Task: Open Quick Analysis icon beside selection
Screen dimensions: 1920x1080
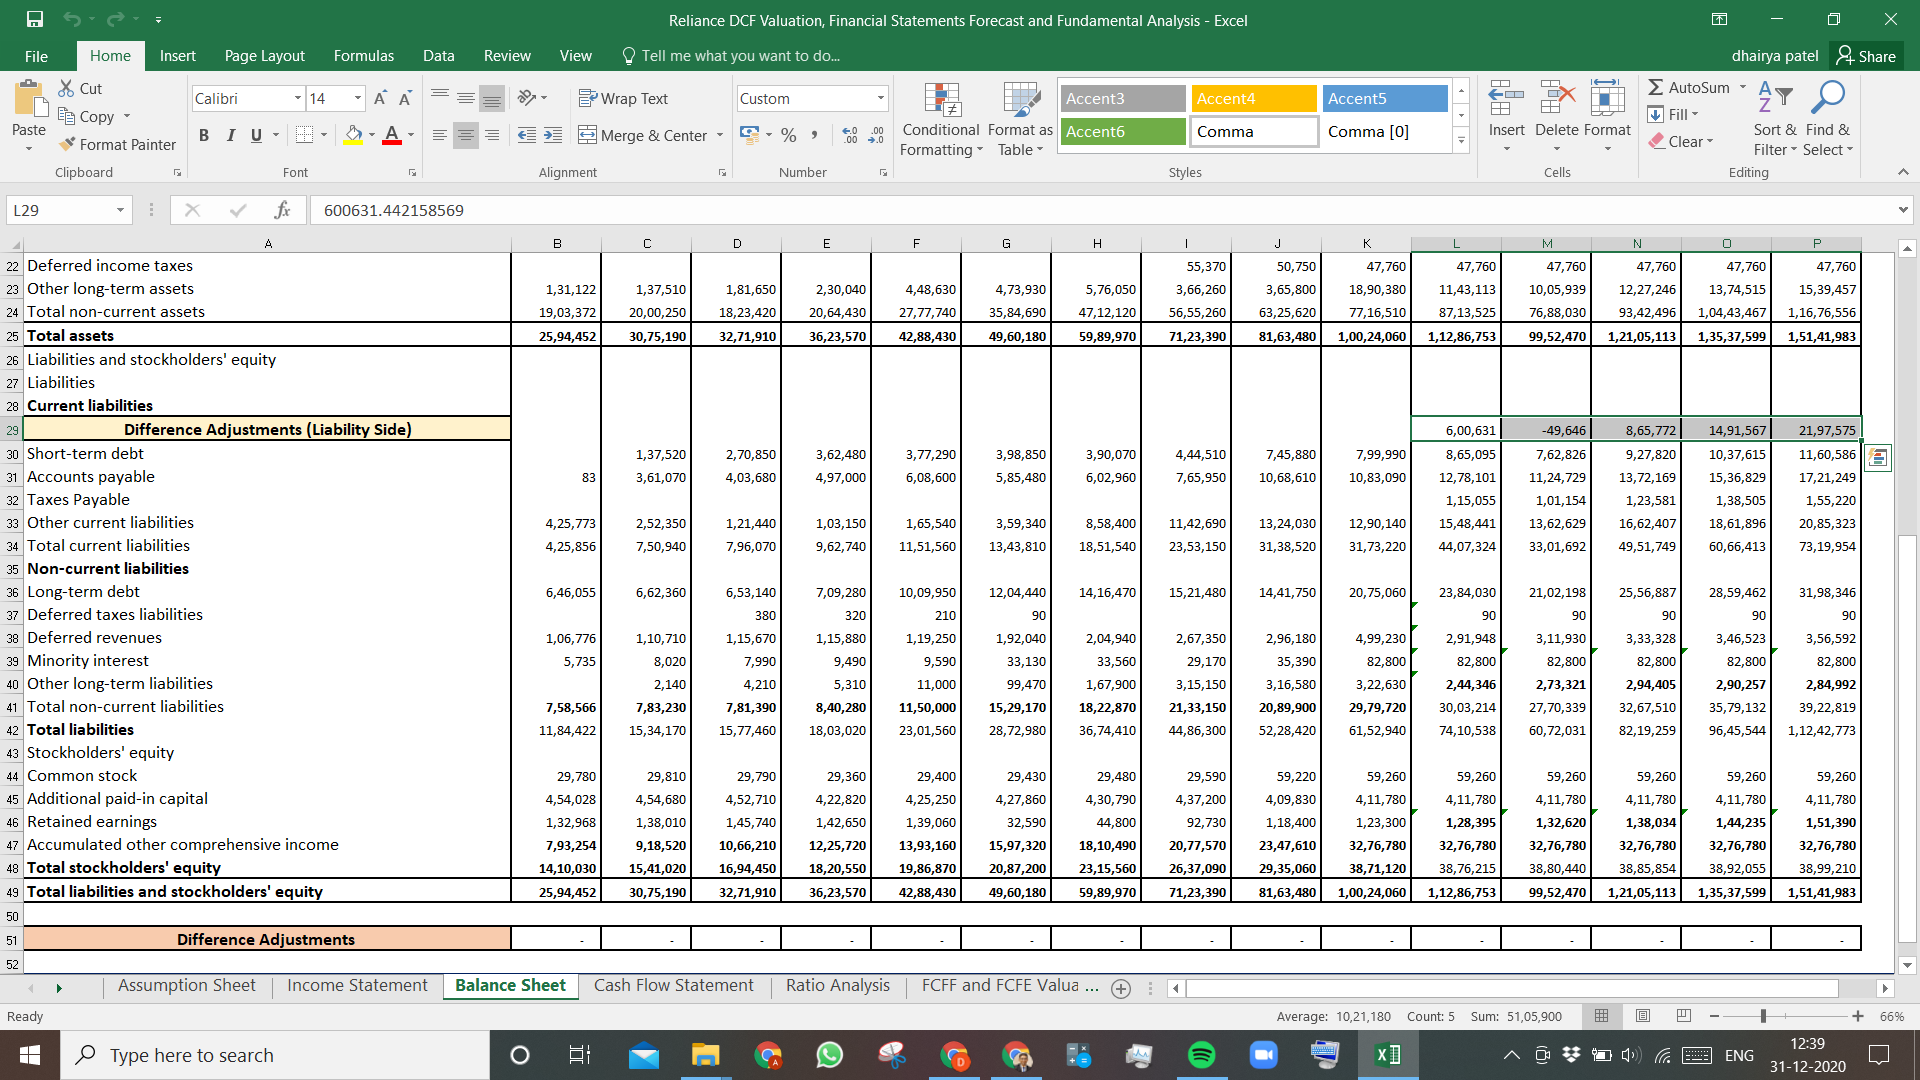Action: 1877,458
